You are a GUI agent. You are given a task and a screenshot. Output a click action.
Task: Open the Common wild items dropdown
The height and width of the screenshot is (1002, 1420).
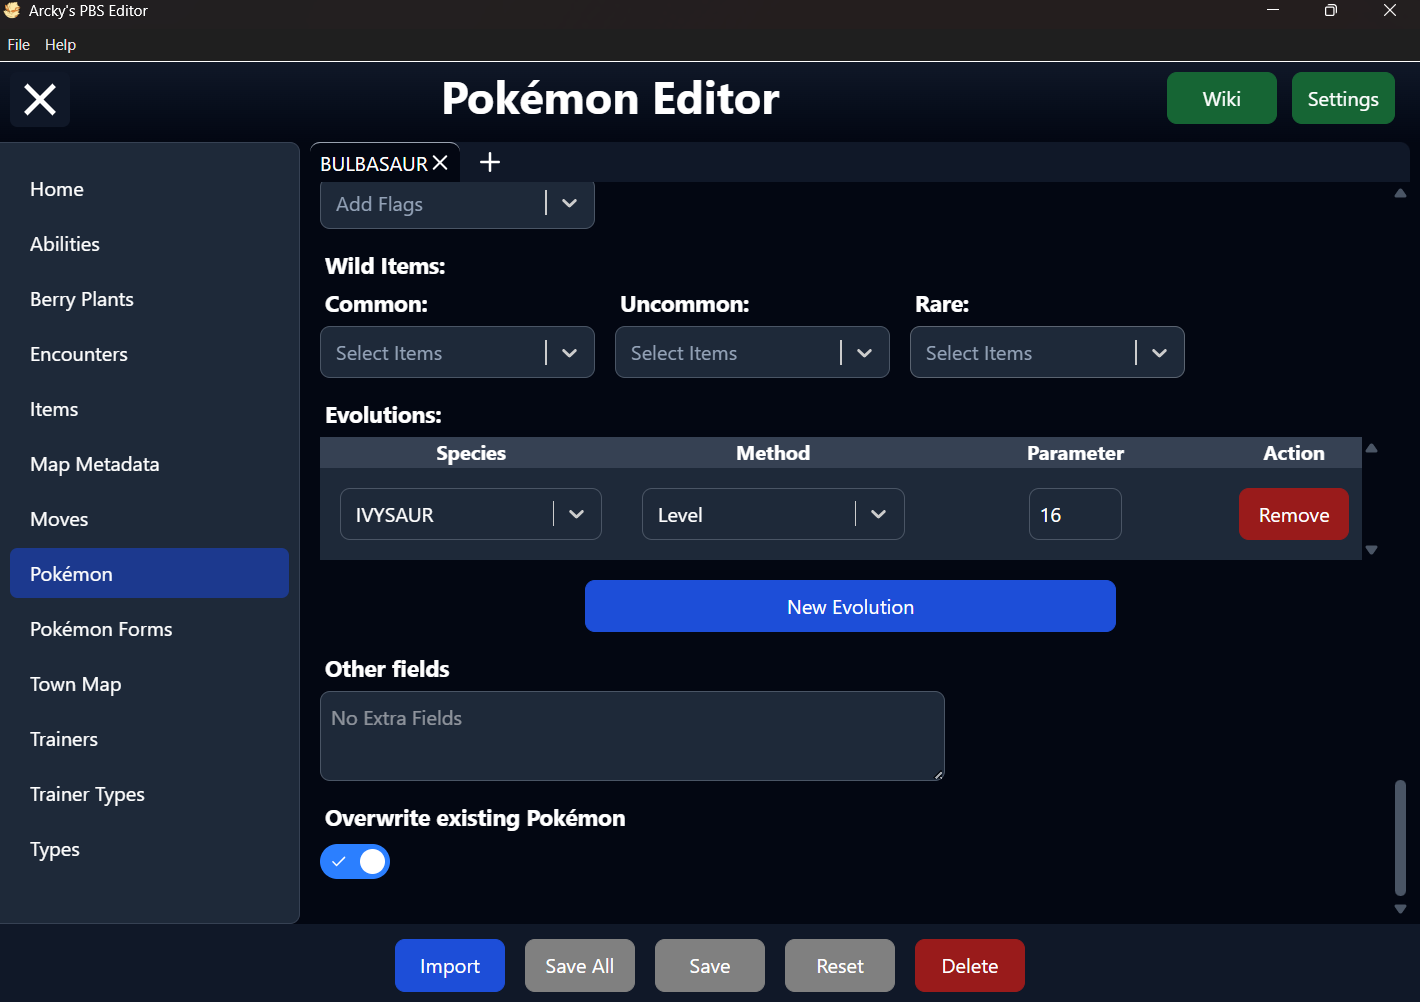(x=457, y=352)
